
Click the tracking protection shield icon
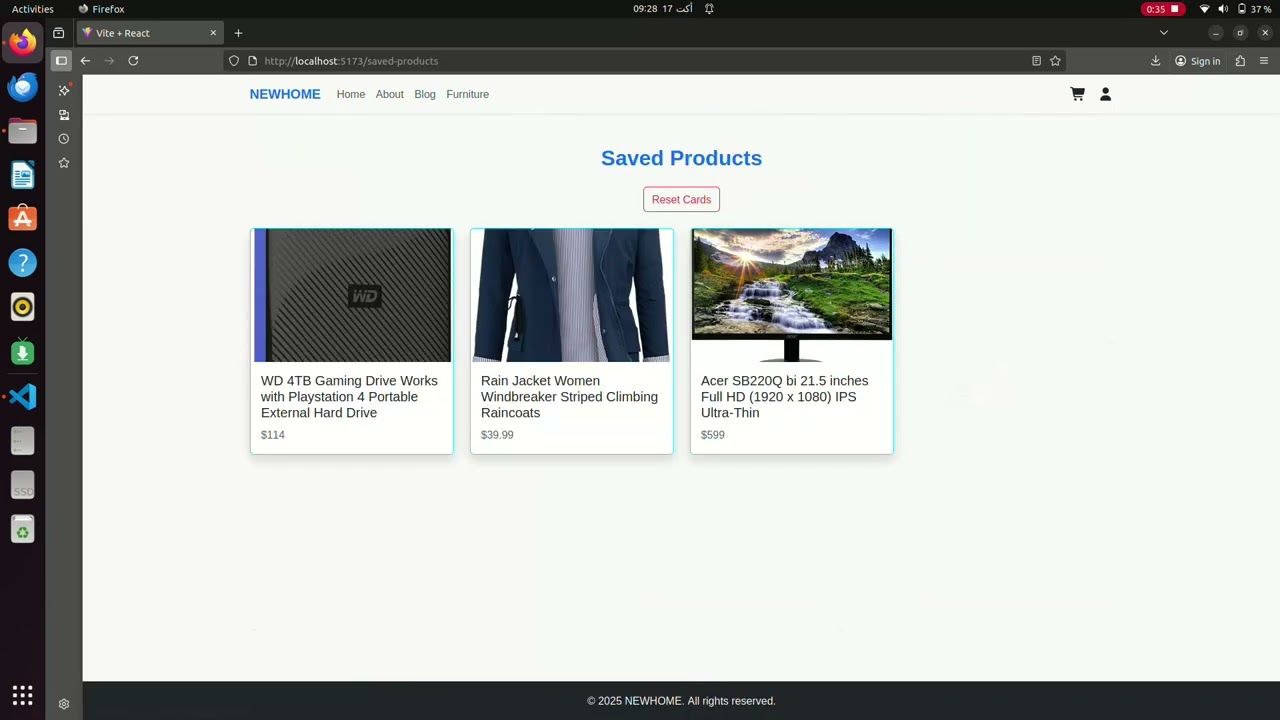234,61
